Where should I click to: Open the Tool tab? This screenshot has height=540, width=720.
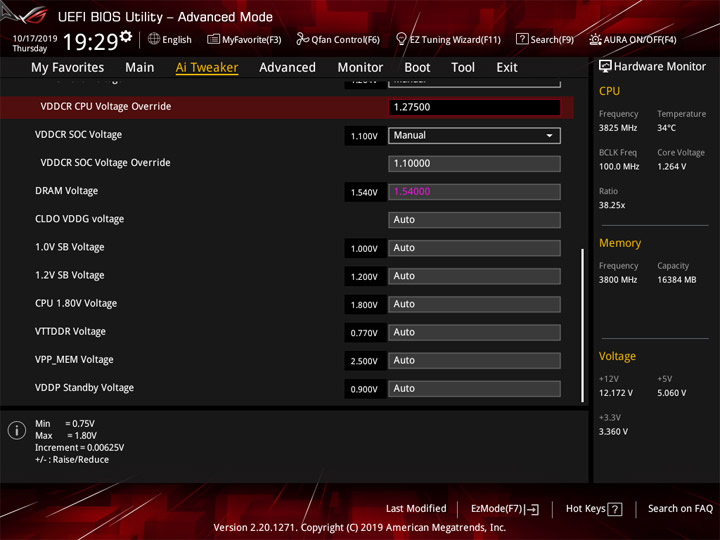click(463, 68)
